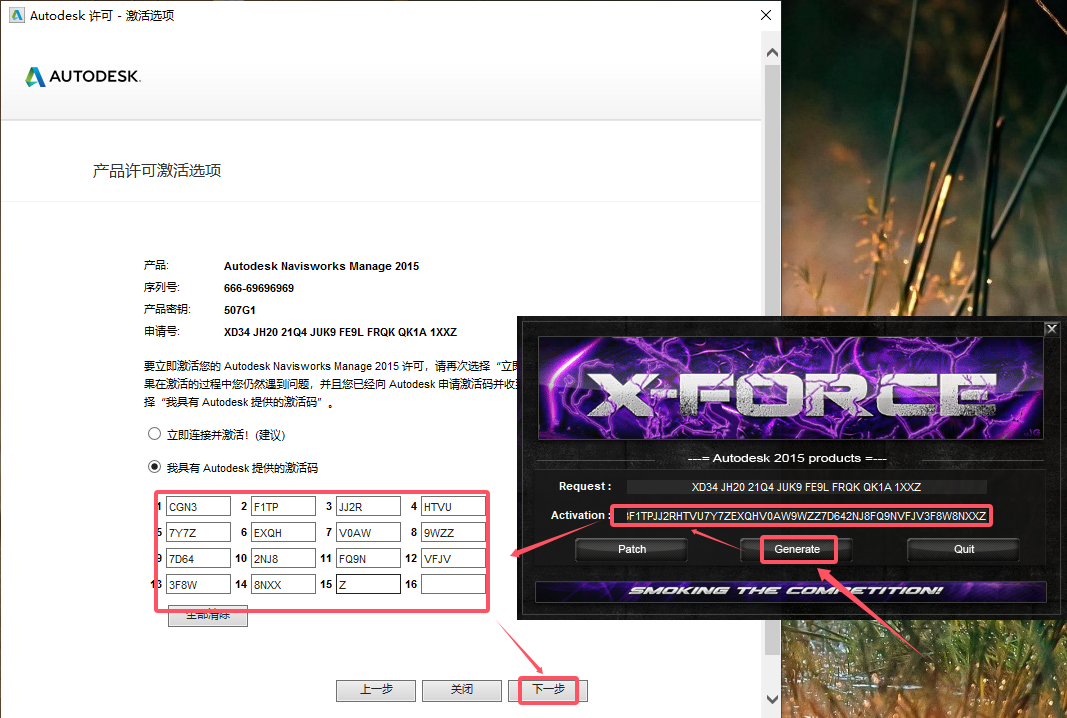The height and width of the screenshot is (718, 1067).
Task: Close the Autodesk licensing dialog
Action: [766, 16]
